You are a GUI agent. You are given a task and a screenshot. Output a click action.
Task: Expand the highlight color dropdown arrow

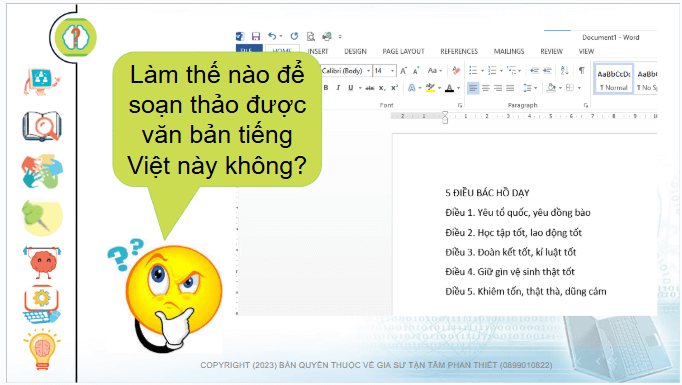click(439, 88)
